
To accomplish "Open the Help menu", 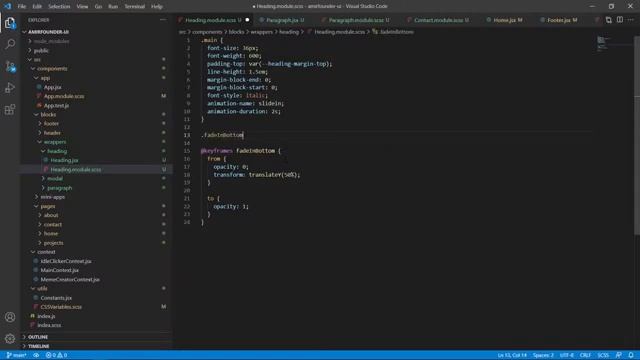I will [x=157, y=7].
